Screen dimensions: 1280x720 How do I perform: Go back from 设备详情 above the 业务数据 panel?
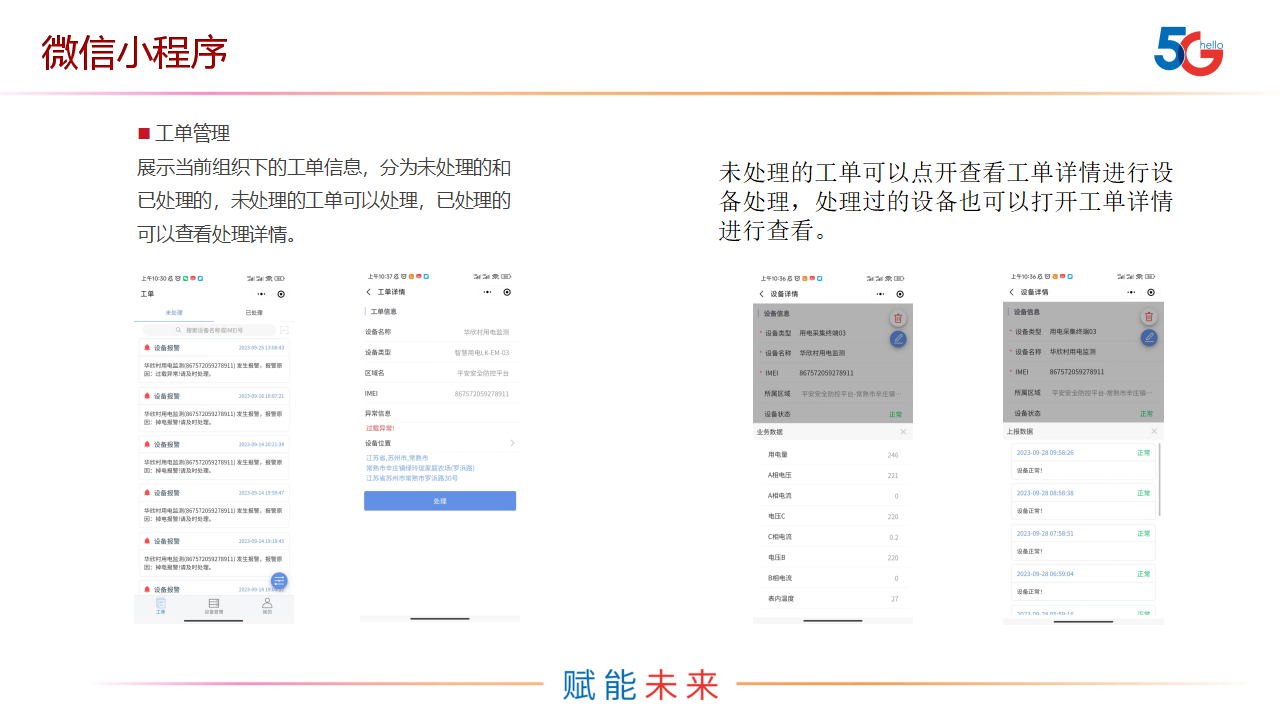pos(761,294)
